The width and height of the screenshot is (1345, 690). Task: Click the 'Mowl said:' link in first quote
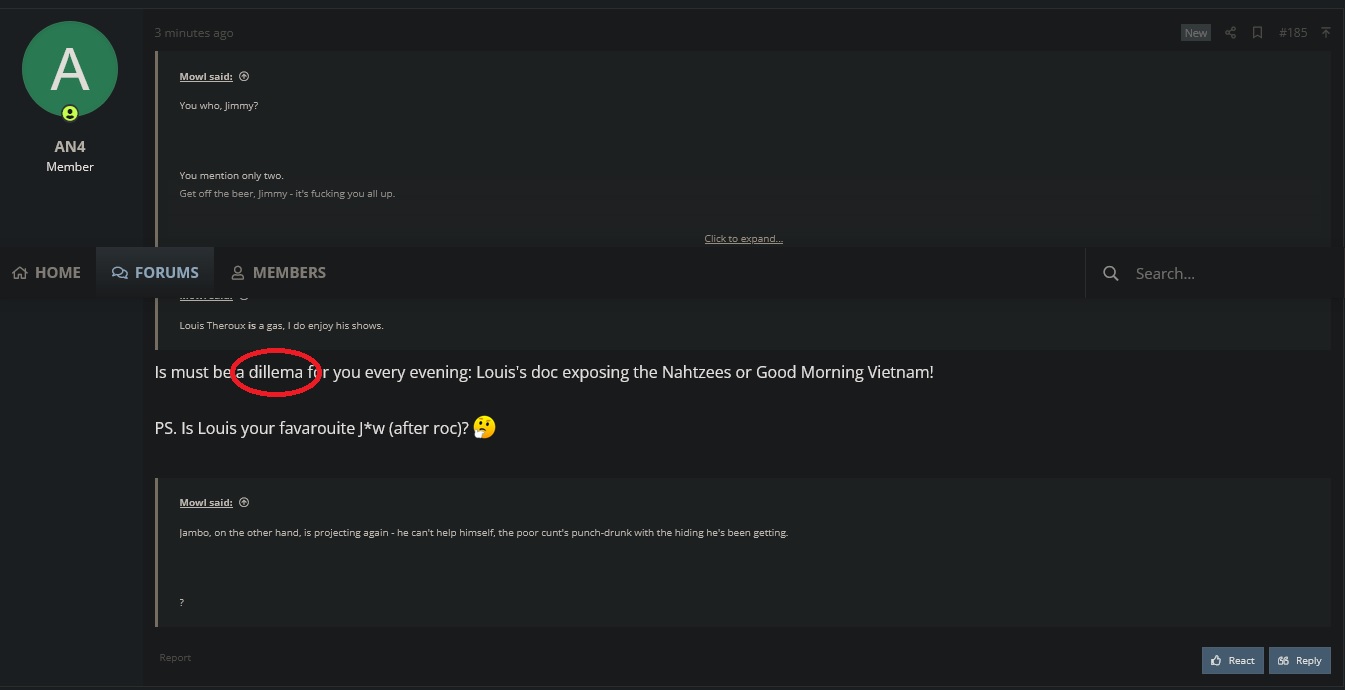206,77
